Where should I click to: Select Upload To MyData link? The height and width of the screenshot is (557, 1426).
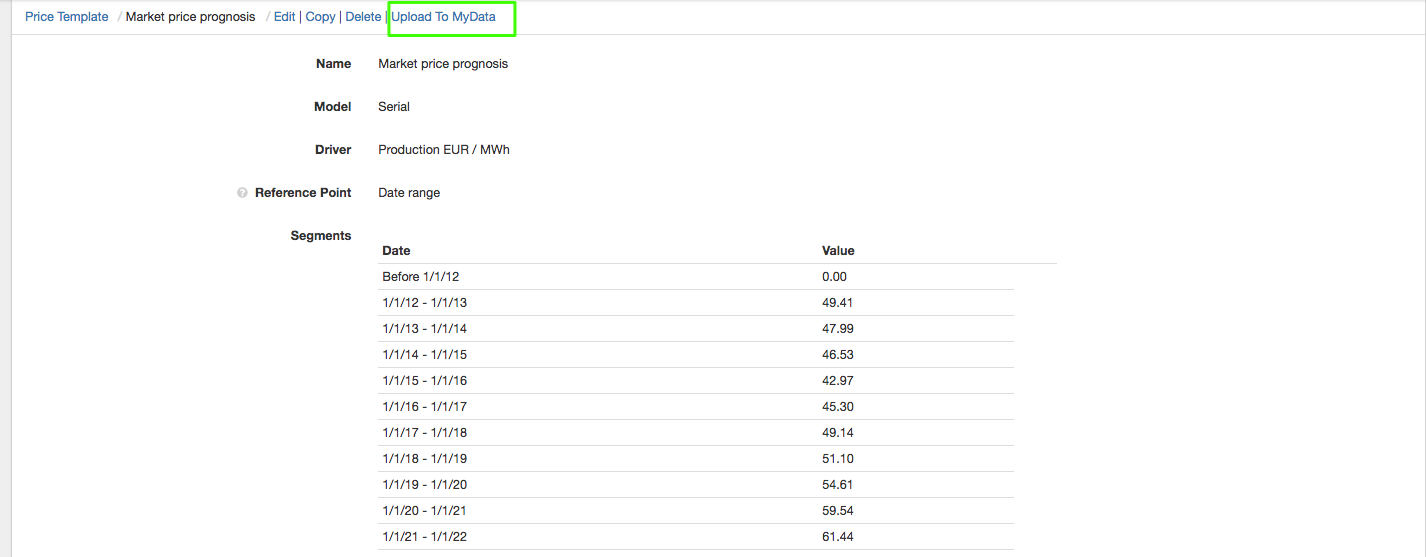(x=443, y=17)
